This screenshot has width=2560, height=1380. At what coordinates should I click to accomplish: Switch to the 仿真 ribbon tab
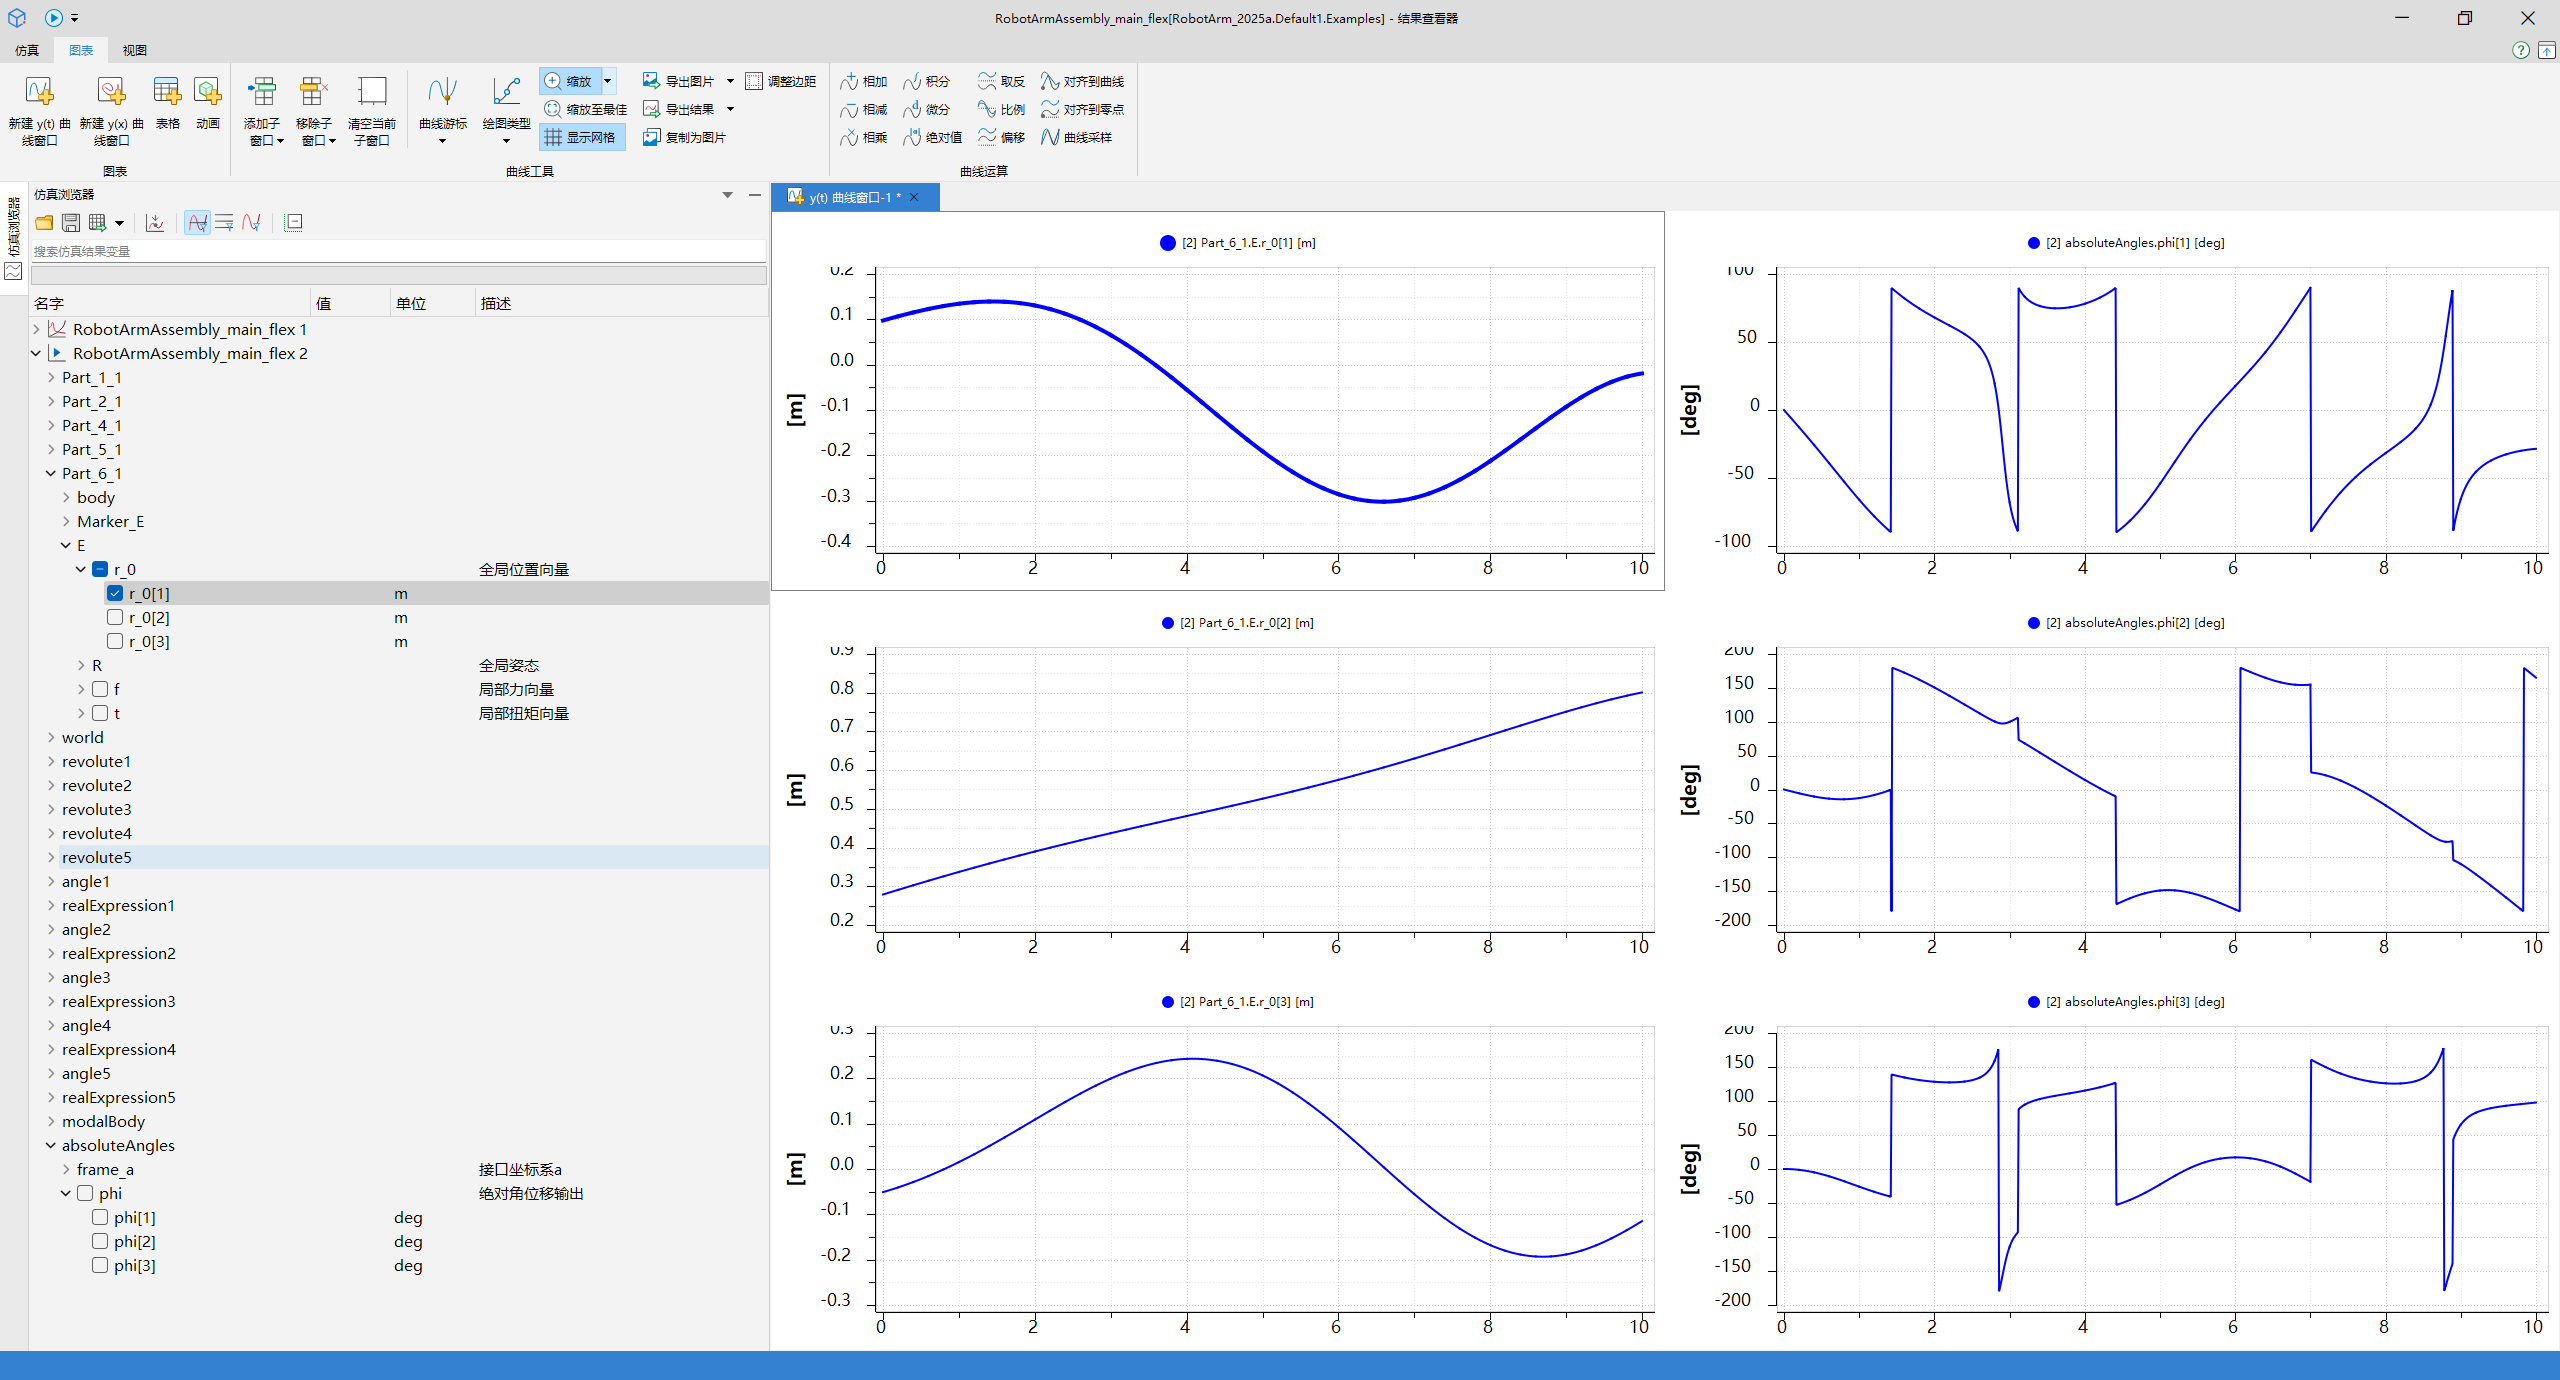point(28,50)
